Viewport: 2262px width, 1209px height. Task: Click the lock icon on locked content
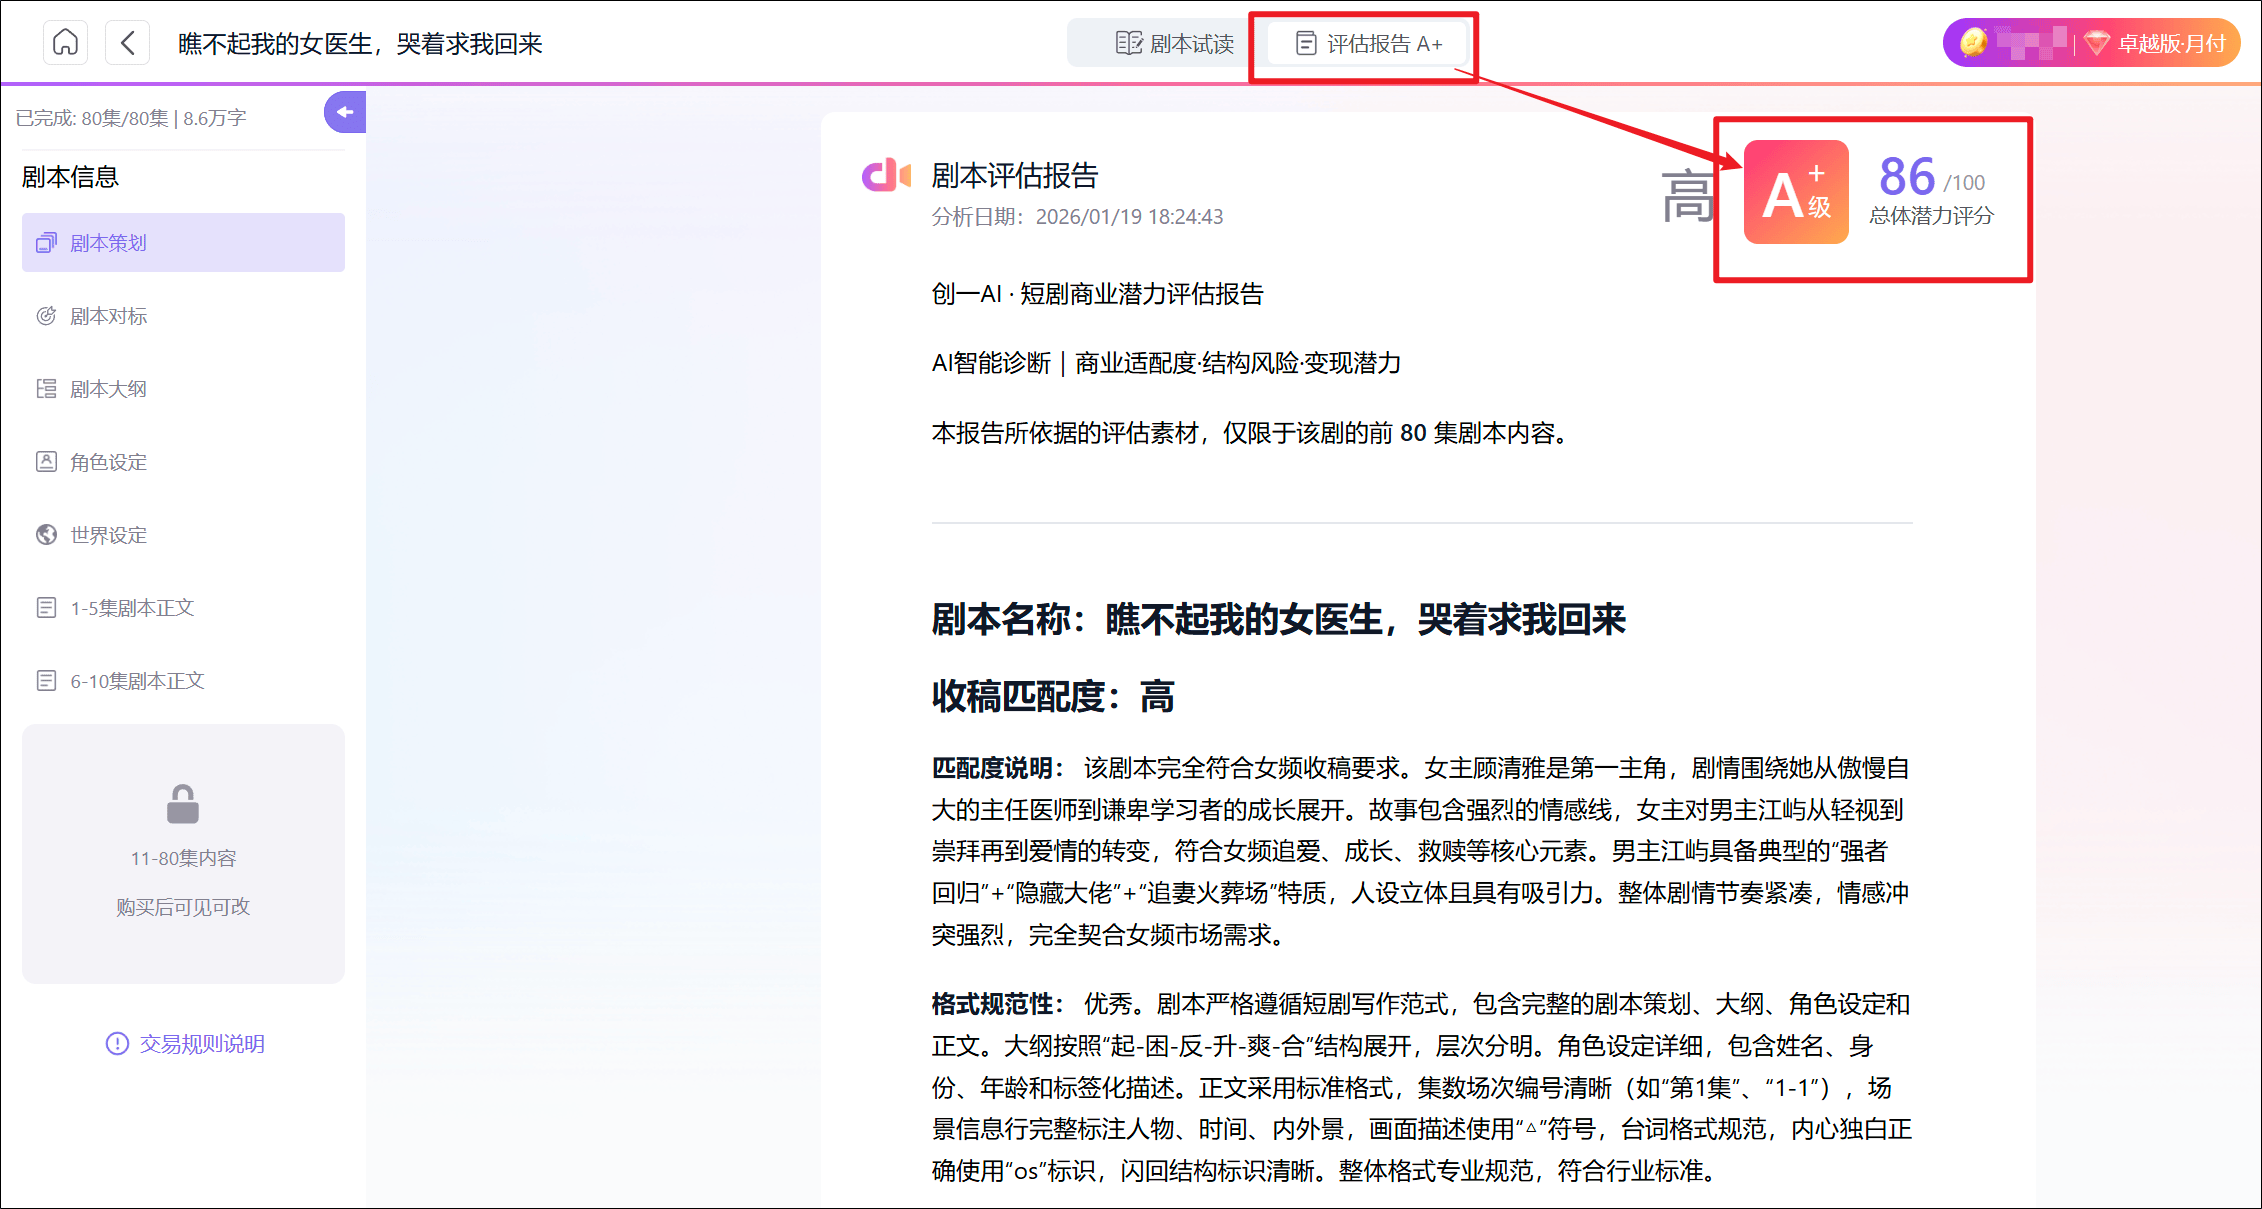183,804
